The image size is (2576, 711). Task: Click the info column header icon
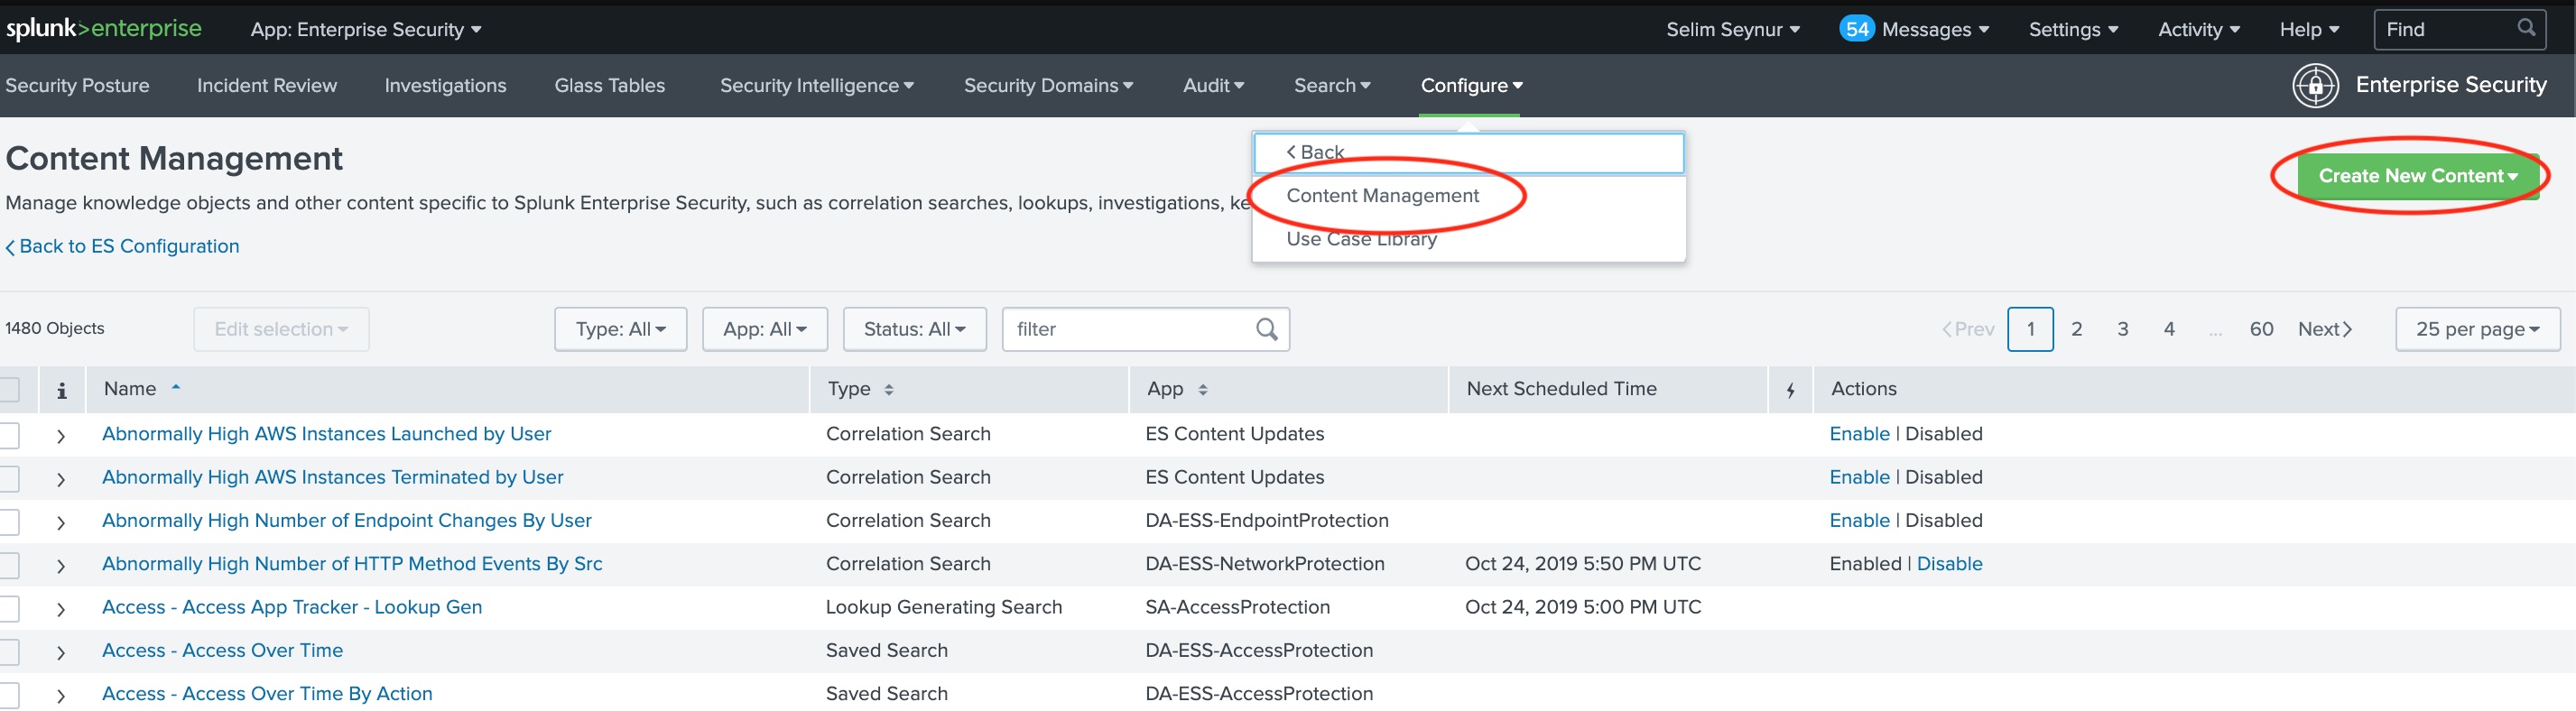tap(62, 390)
